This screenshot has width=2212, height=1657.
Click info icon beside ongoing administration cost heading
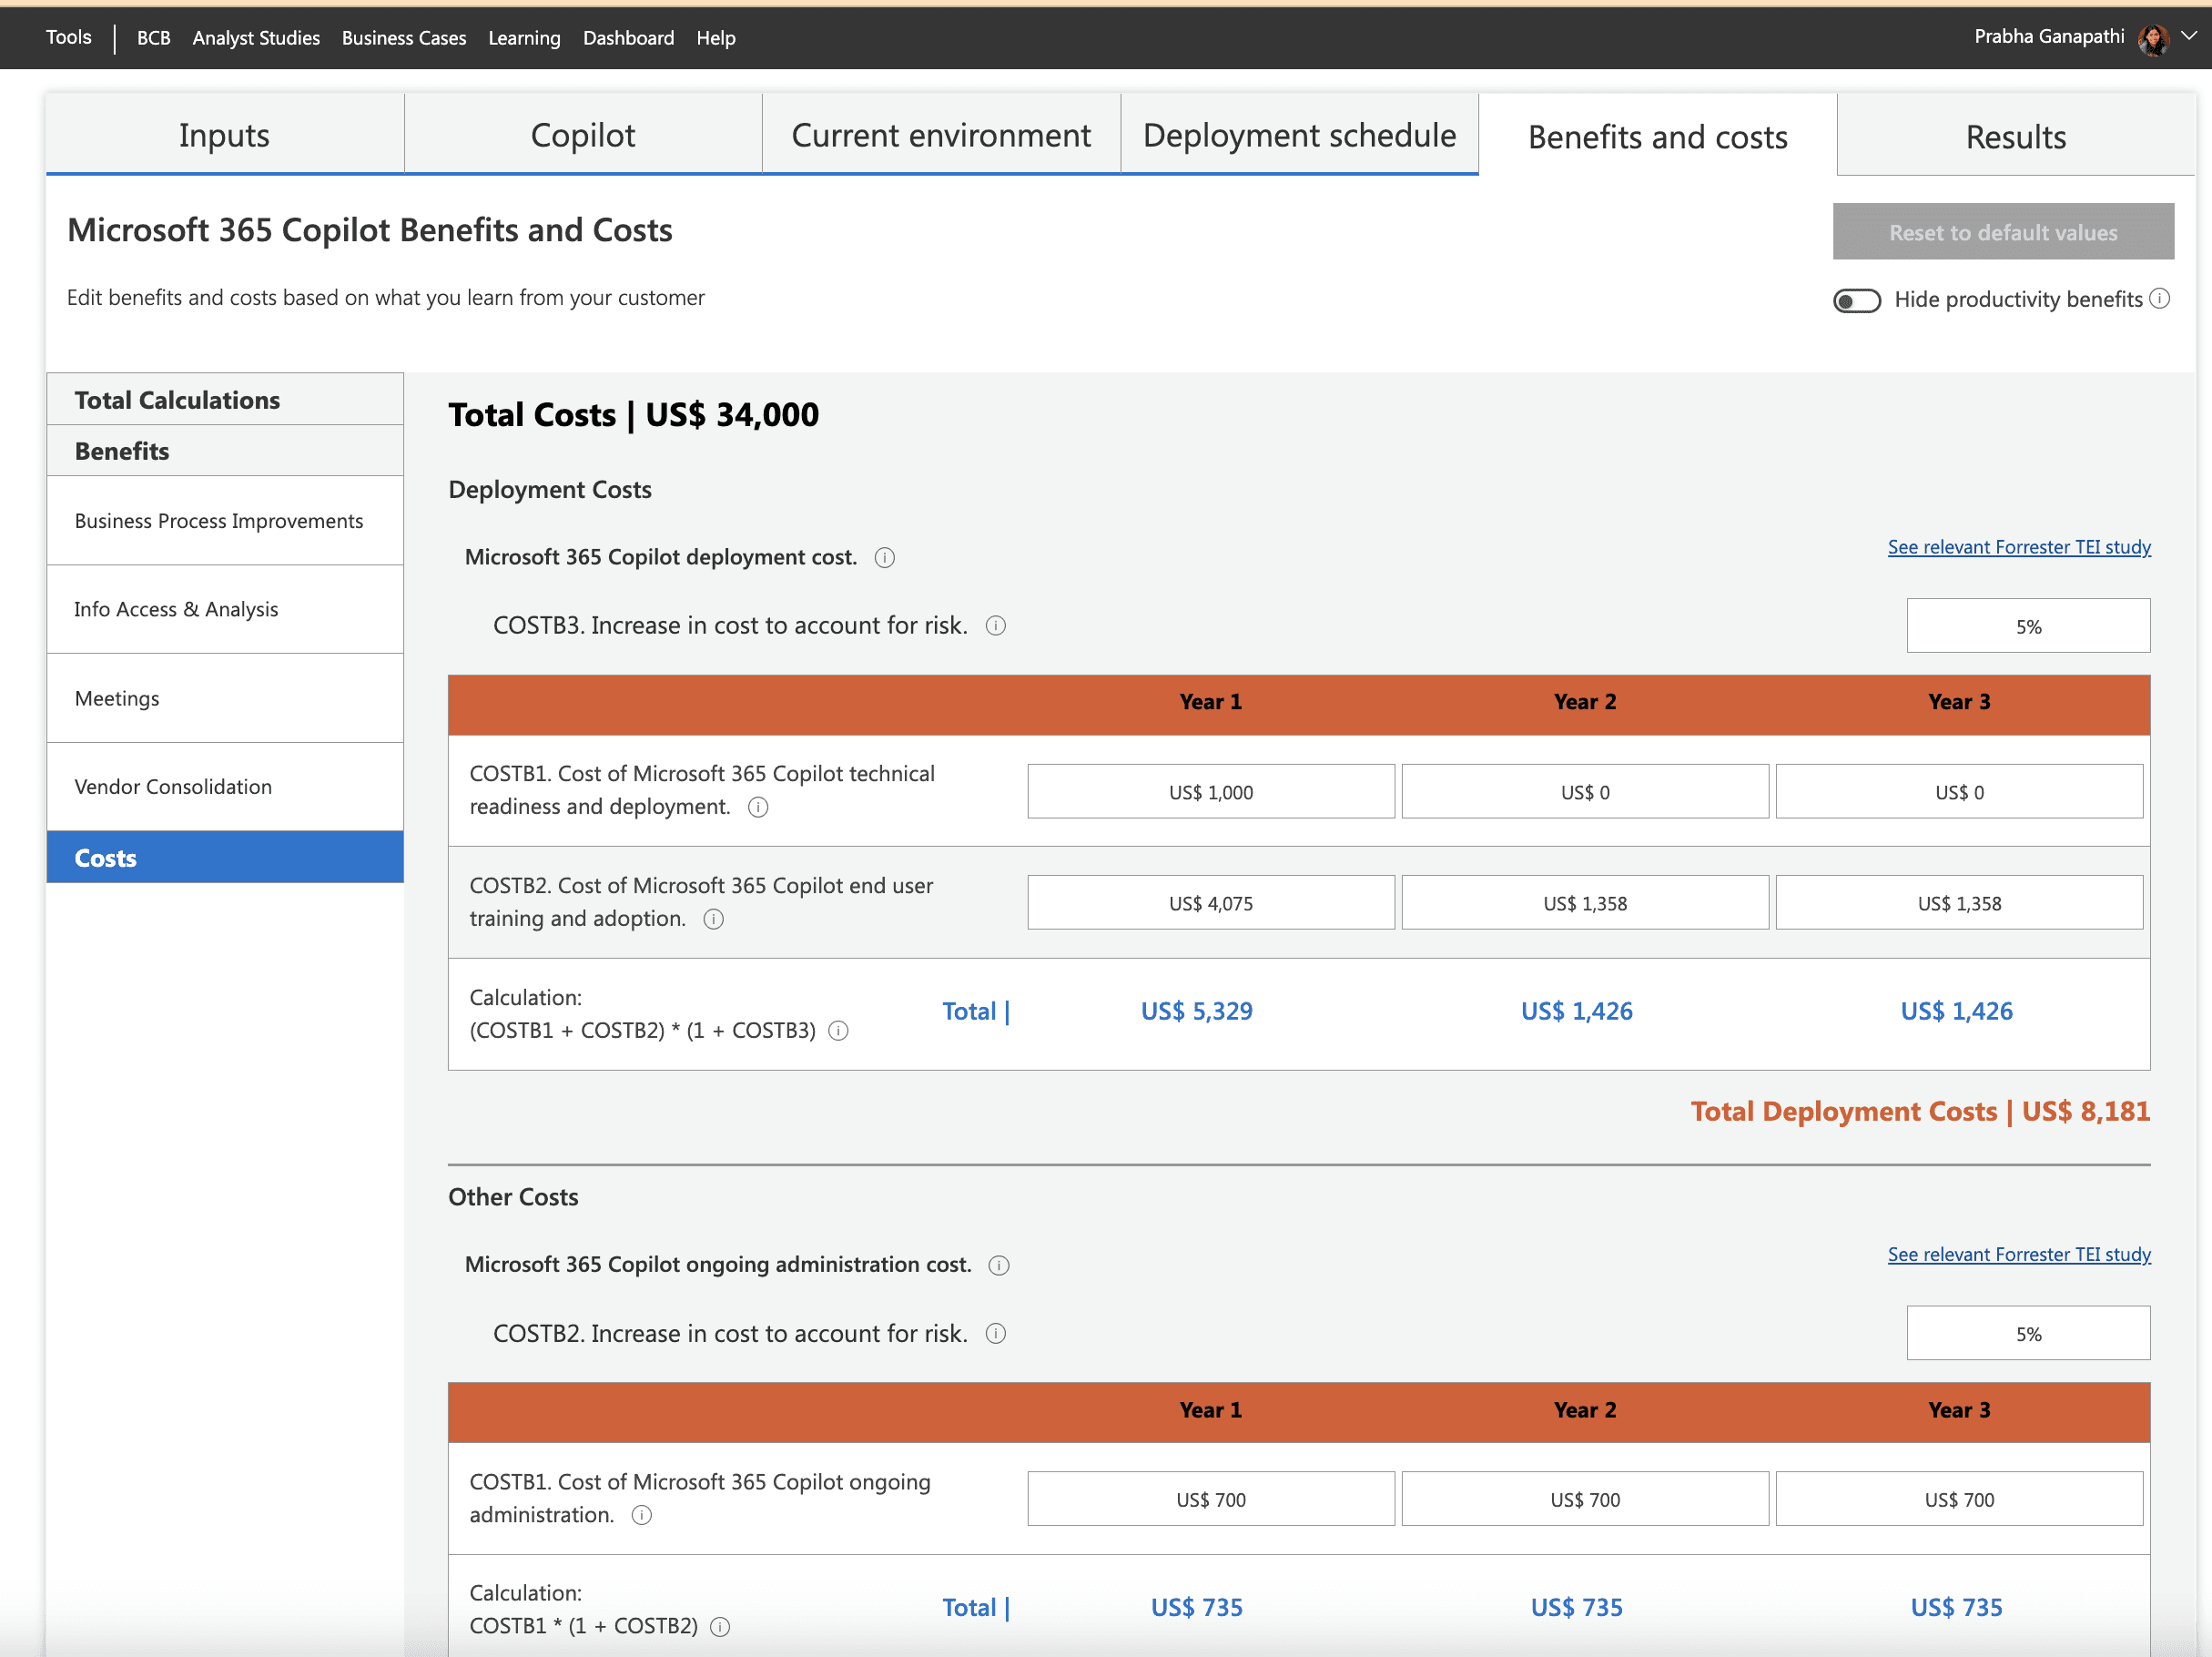click(998, 1265)
